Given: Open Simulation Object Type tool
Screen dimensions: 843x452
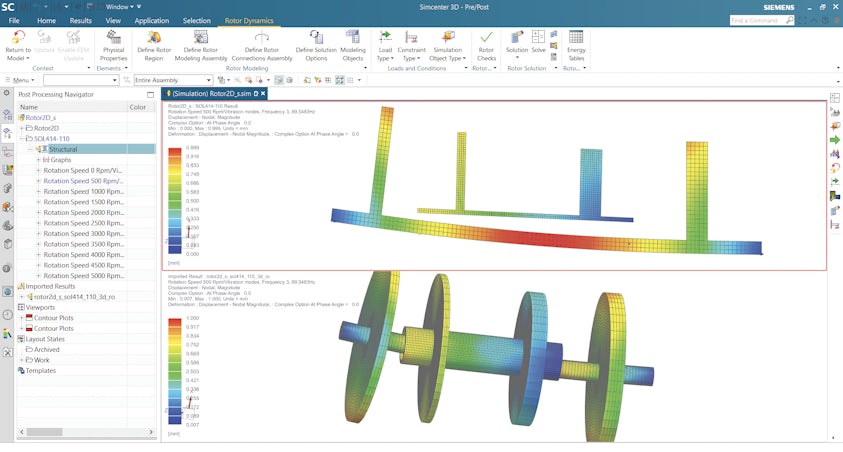Looking at the screenshot, I should pyautogui.click(x=447, y=46).
